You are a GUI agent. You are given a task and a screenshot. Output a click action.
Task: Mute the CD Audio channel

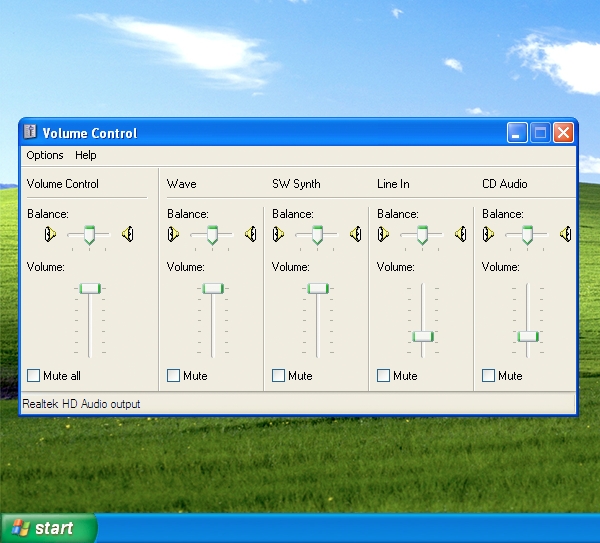tap(488, 375)
